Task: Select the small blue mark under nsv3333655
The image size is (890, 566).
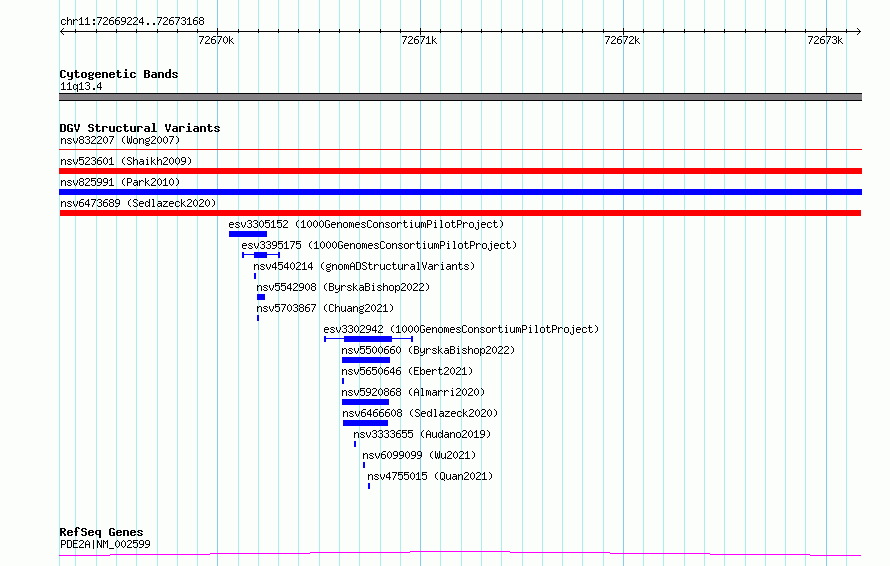Action: (x=355, y=444)
